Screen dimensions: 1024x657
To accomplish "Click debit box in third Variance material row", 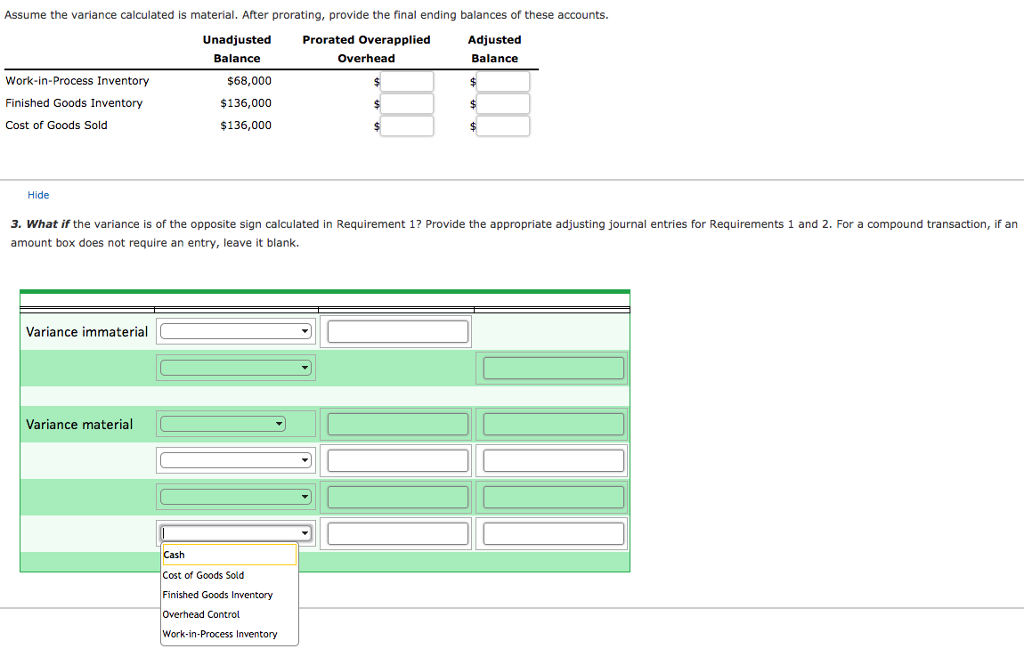I will pyautogui.click(x=398, y=497).
